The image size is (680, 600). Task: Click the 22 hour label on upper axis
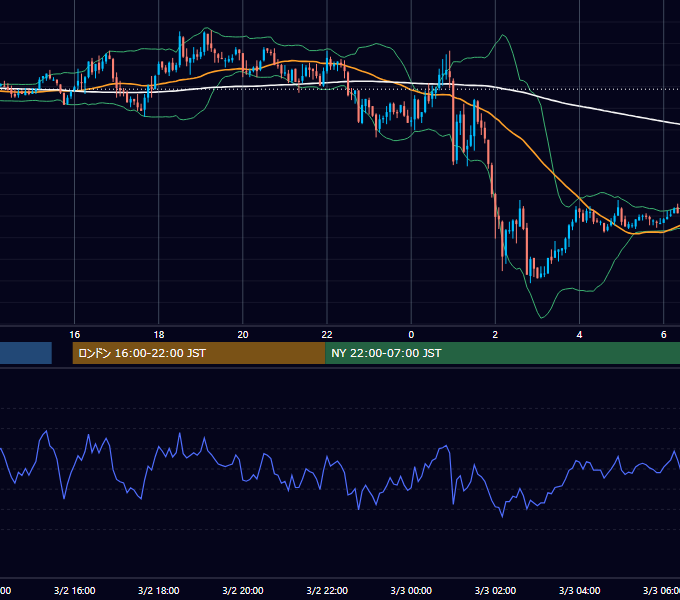pos(327,334)
